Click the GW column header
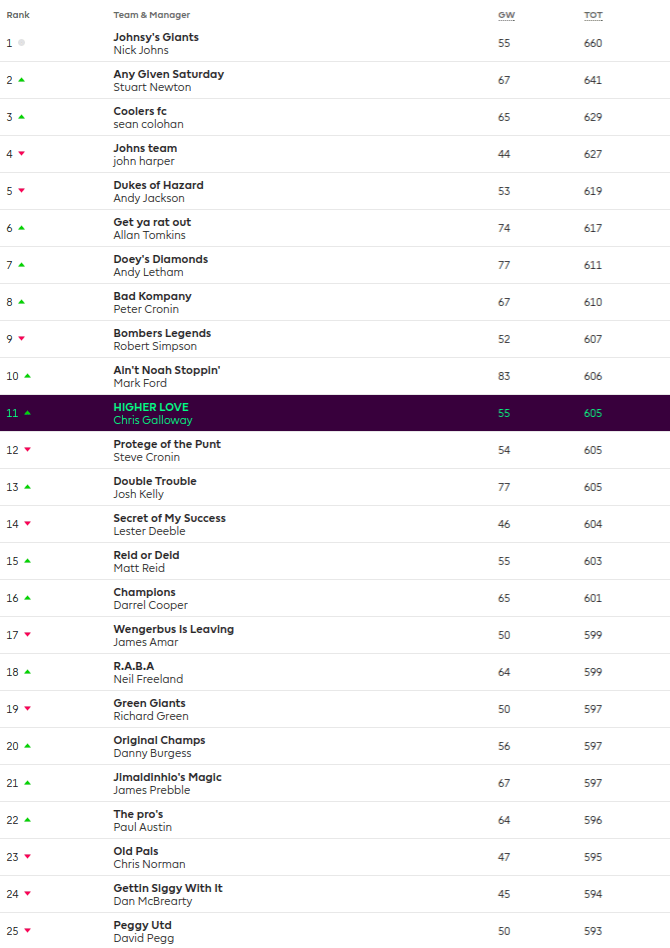Viewport: 670px width, 948px height. click(506, 15)
